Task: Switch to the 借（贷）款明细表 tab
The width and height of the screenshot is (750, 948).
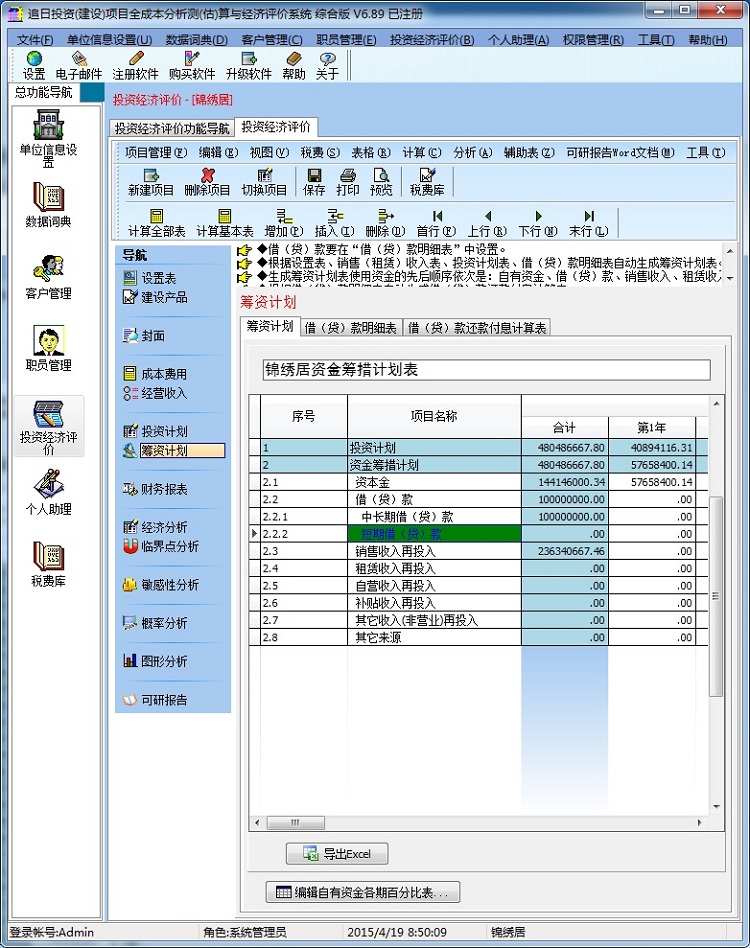Action: (351, 328)
